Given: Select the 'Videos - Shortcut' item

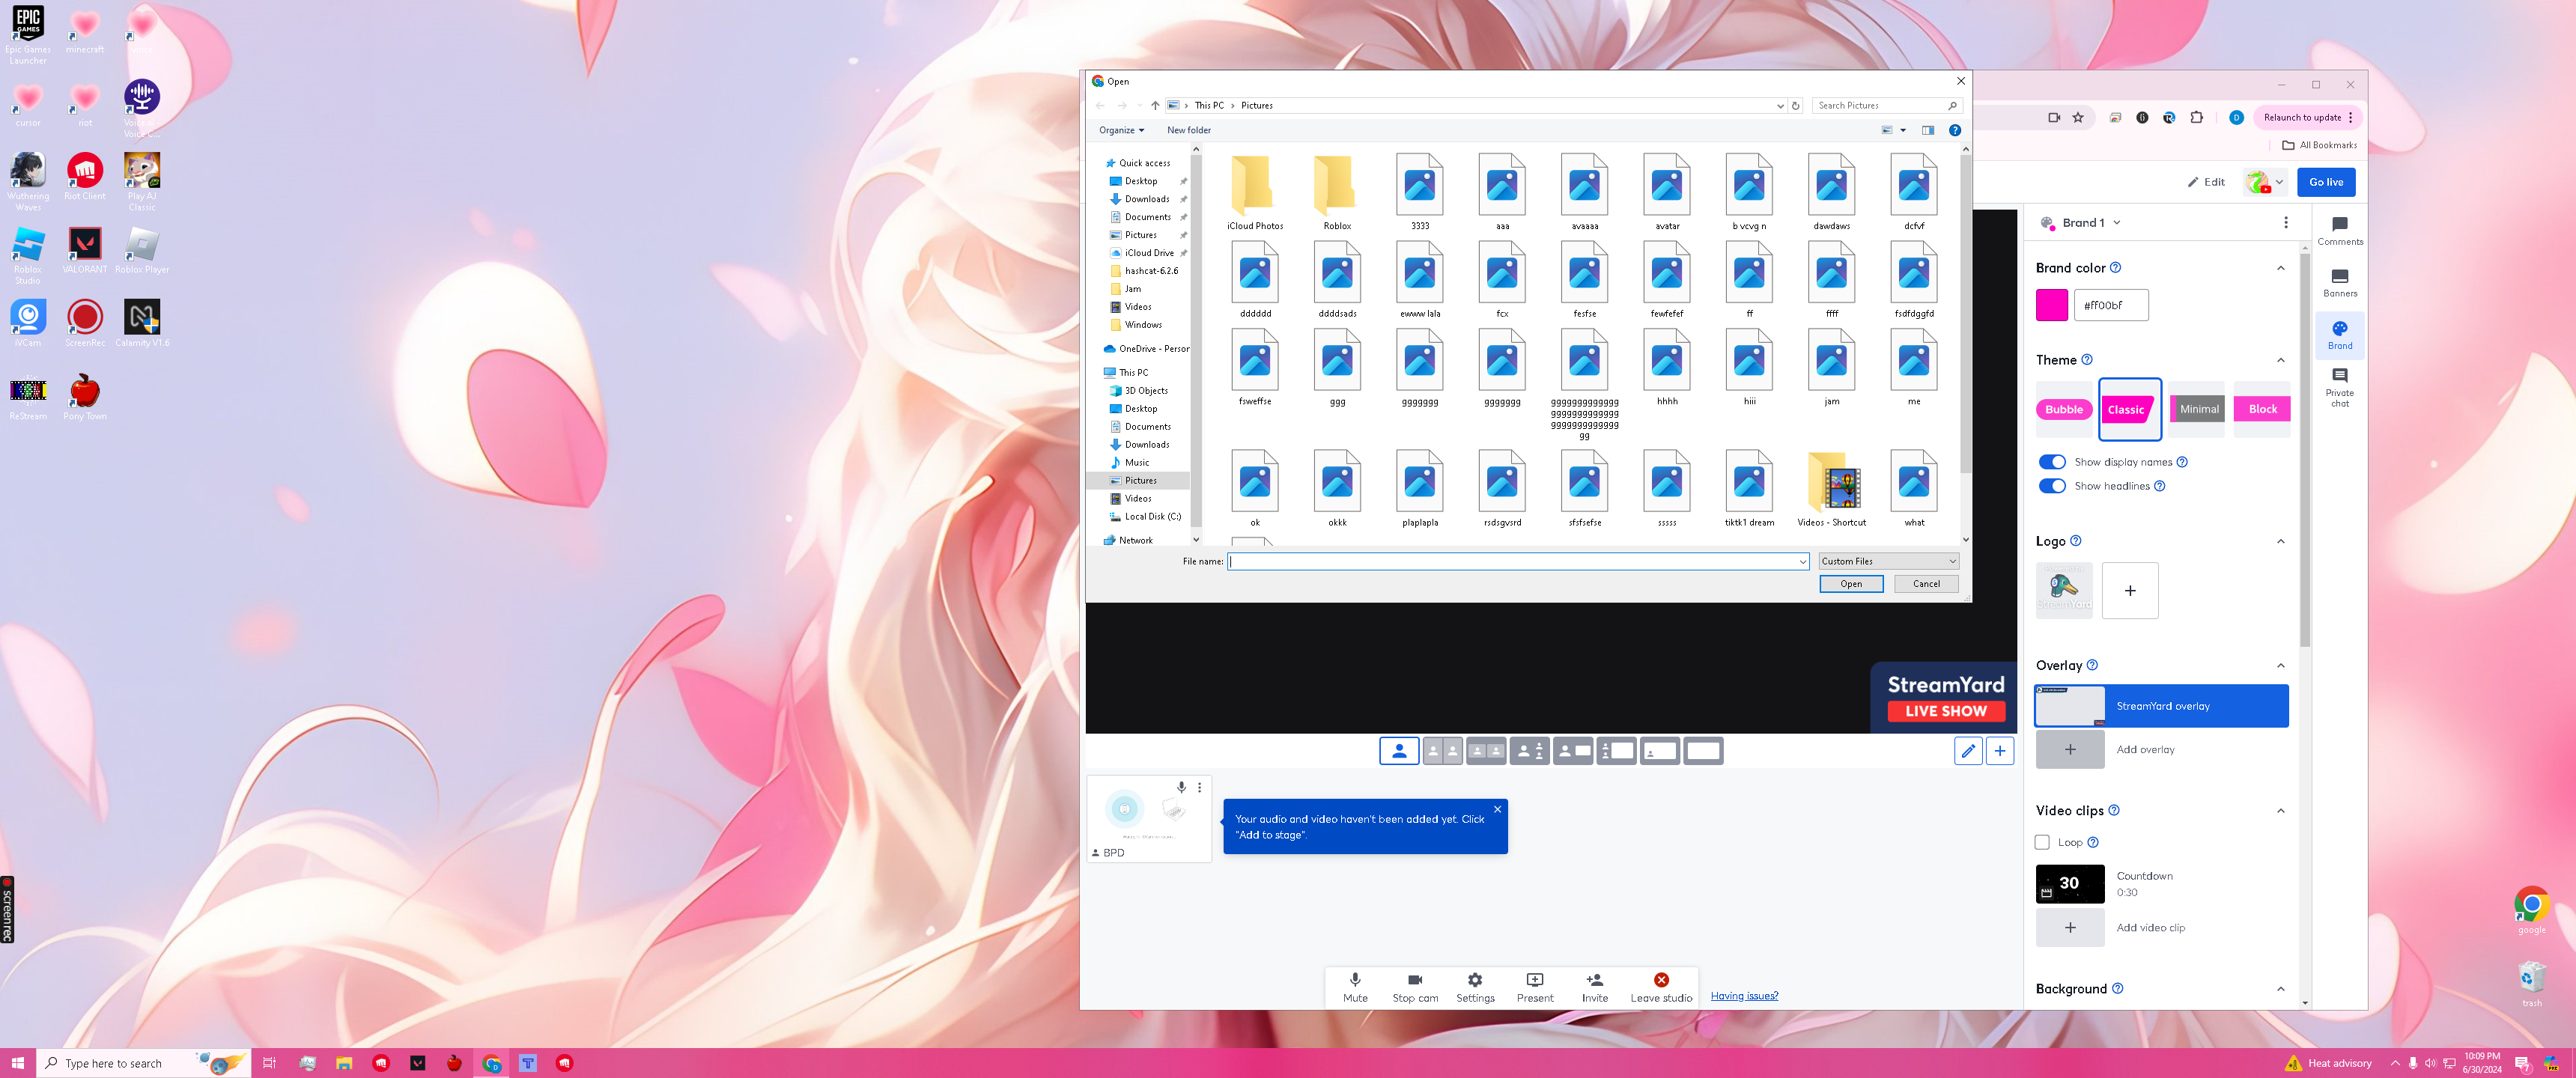Looking at the screenshot, I should pyautogui.click(x=1831, y=489).
